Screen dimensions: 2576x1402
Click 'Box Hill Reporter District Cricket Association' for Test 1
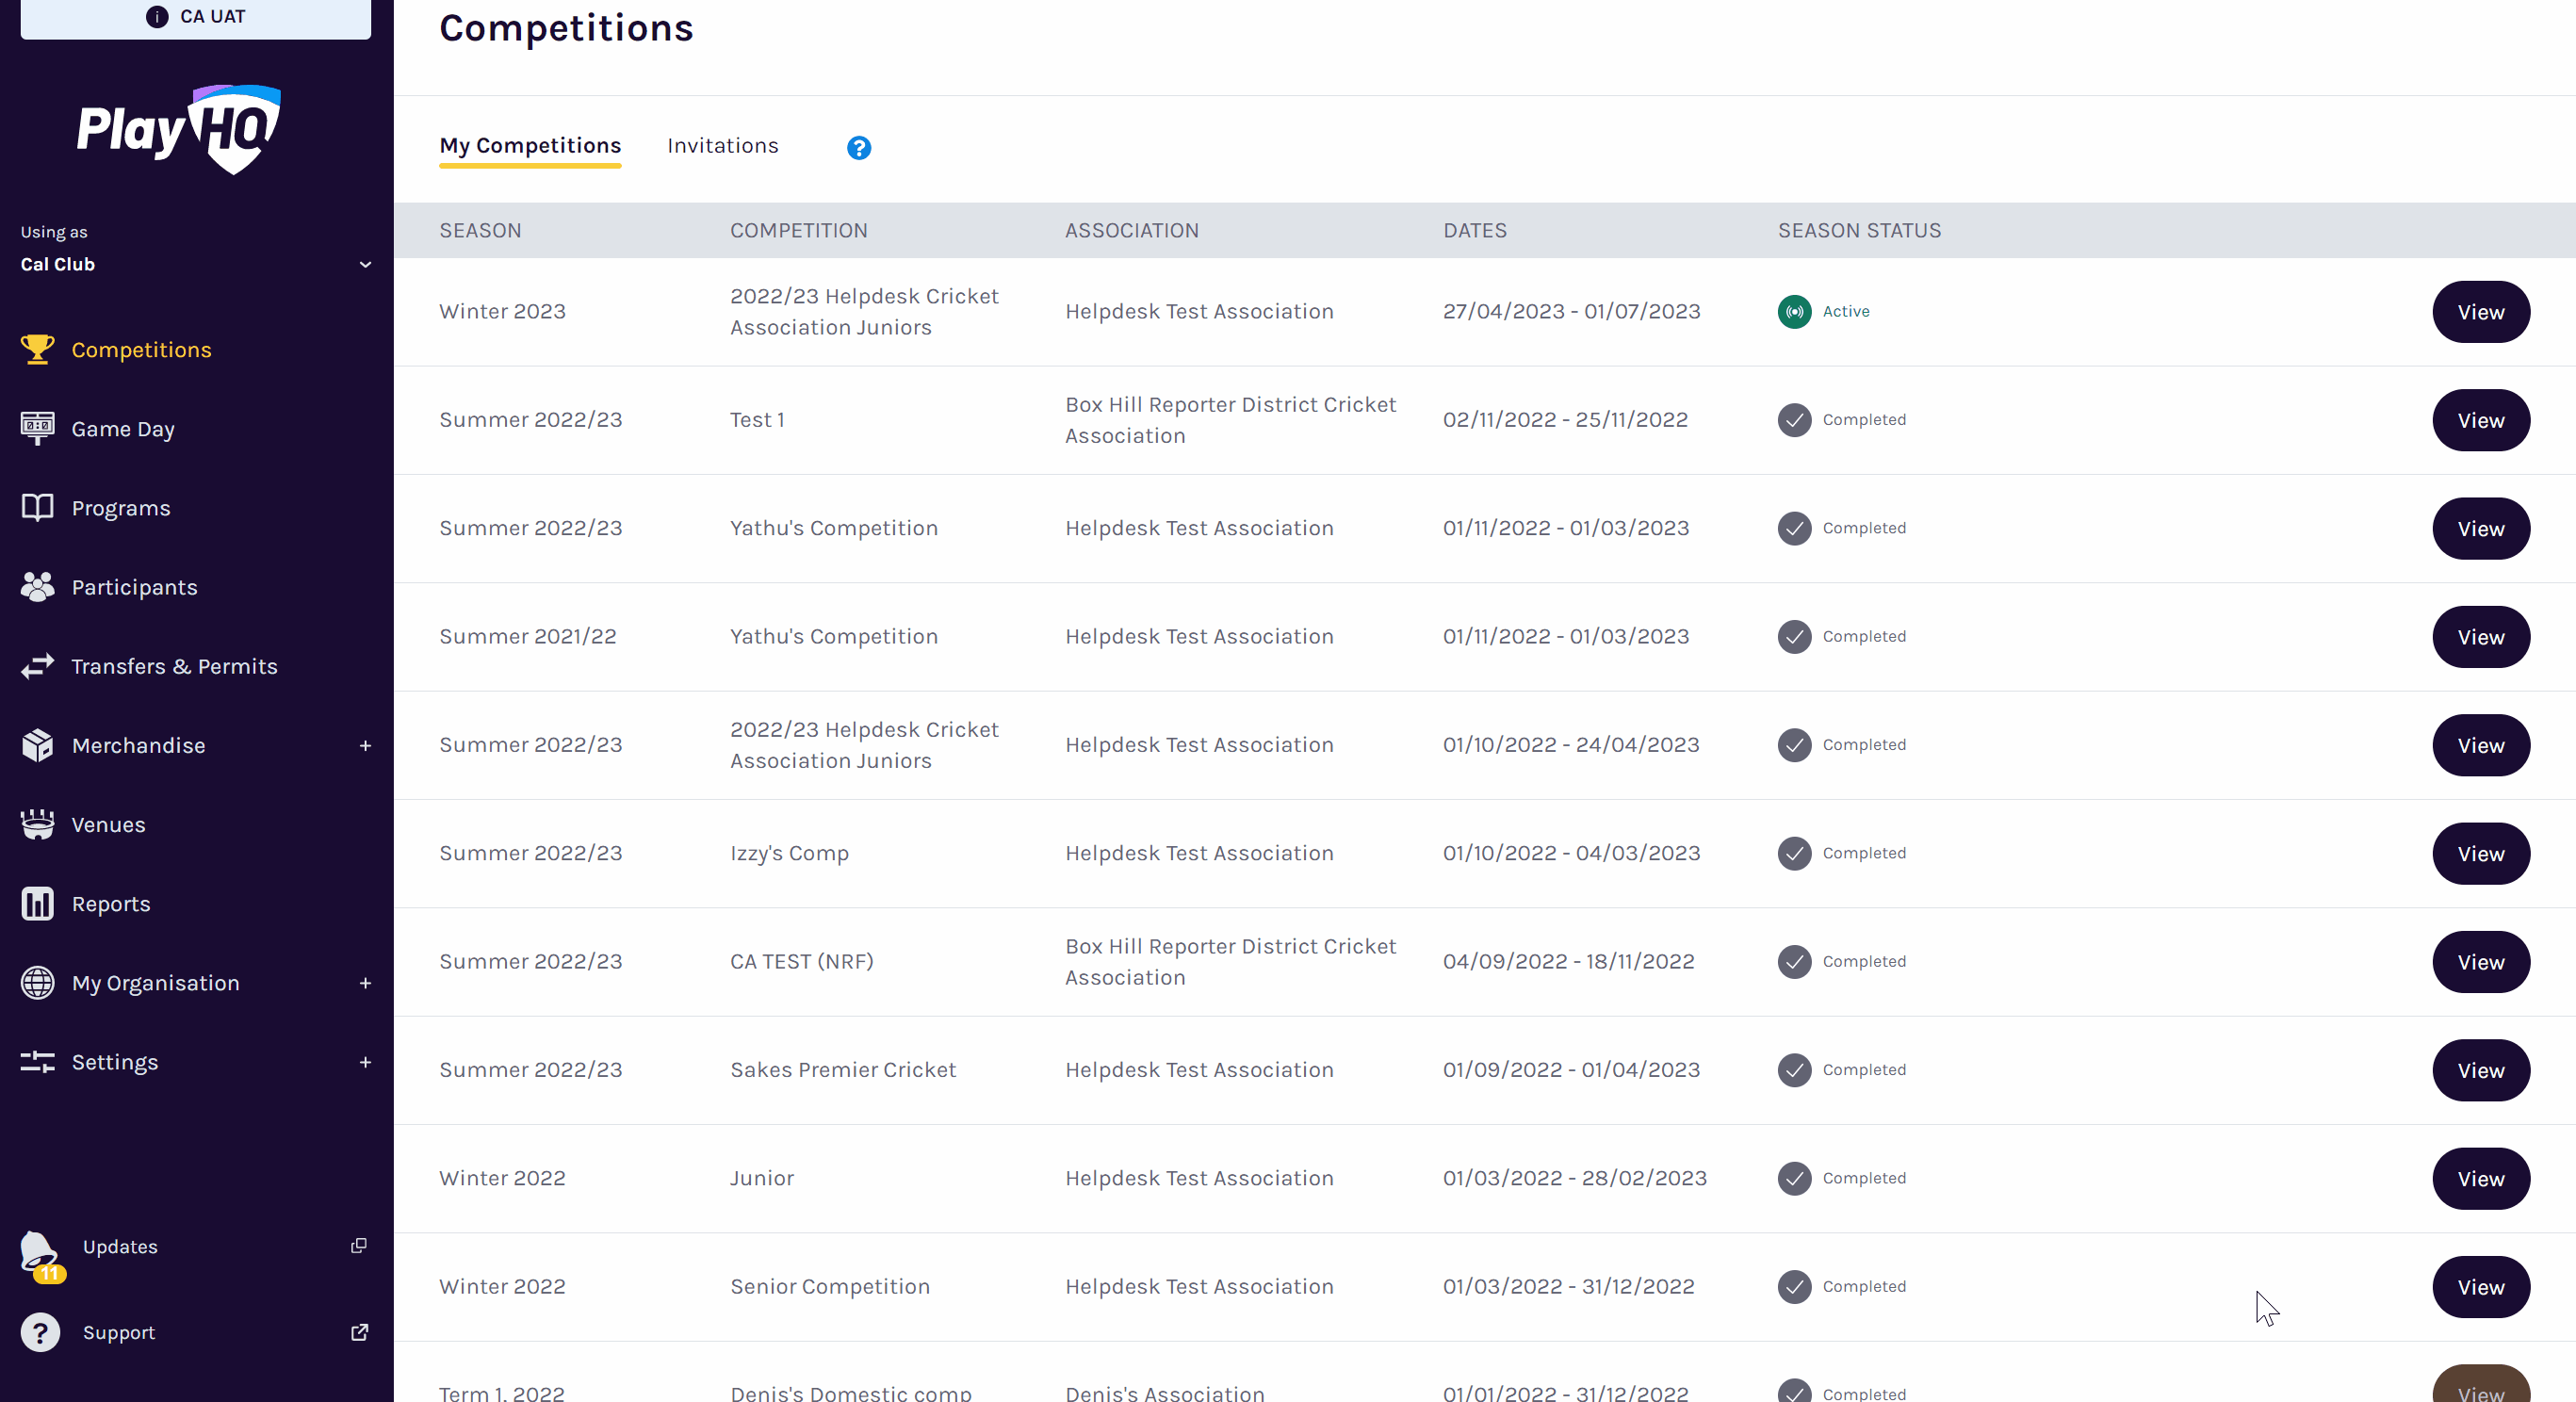point(1230,420)
